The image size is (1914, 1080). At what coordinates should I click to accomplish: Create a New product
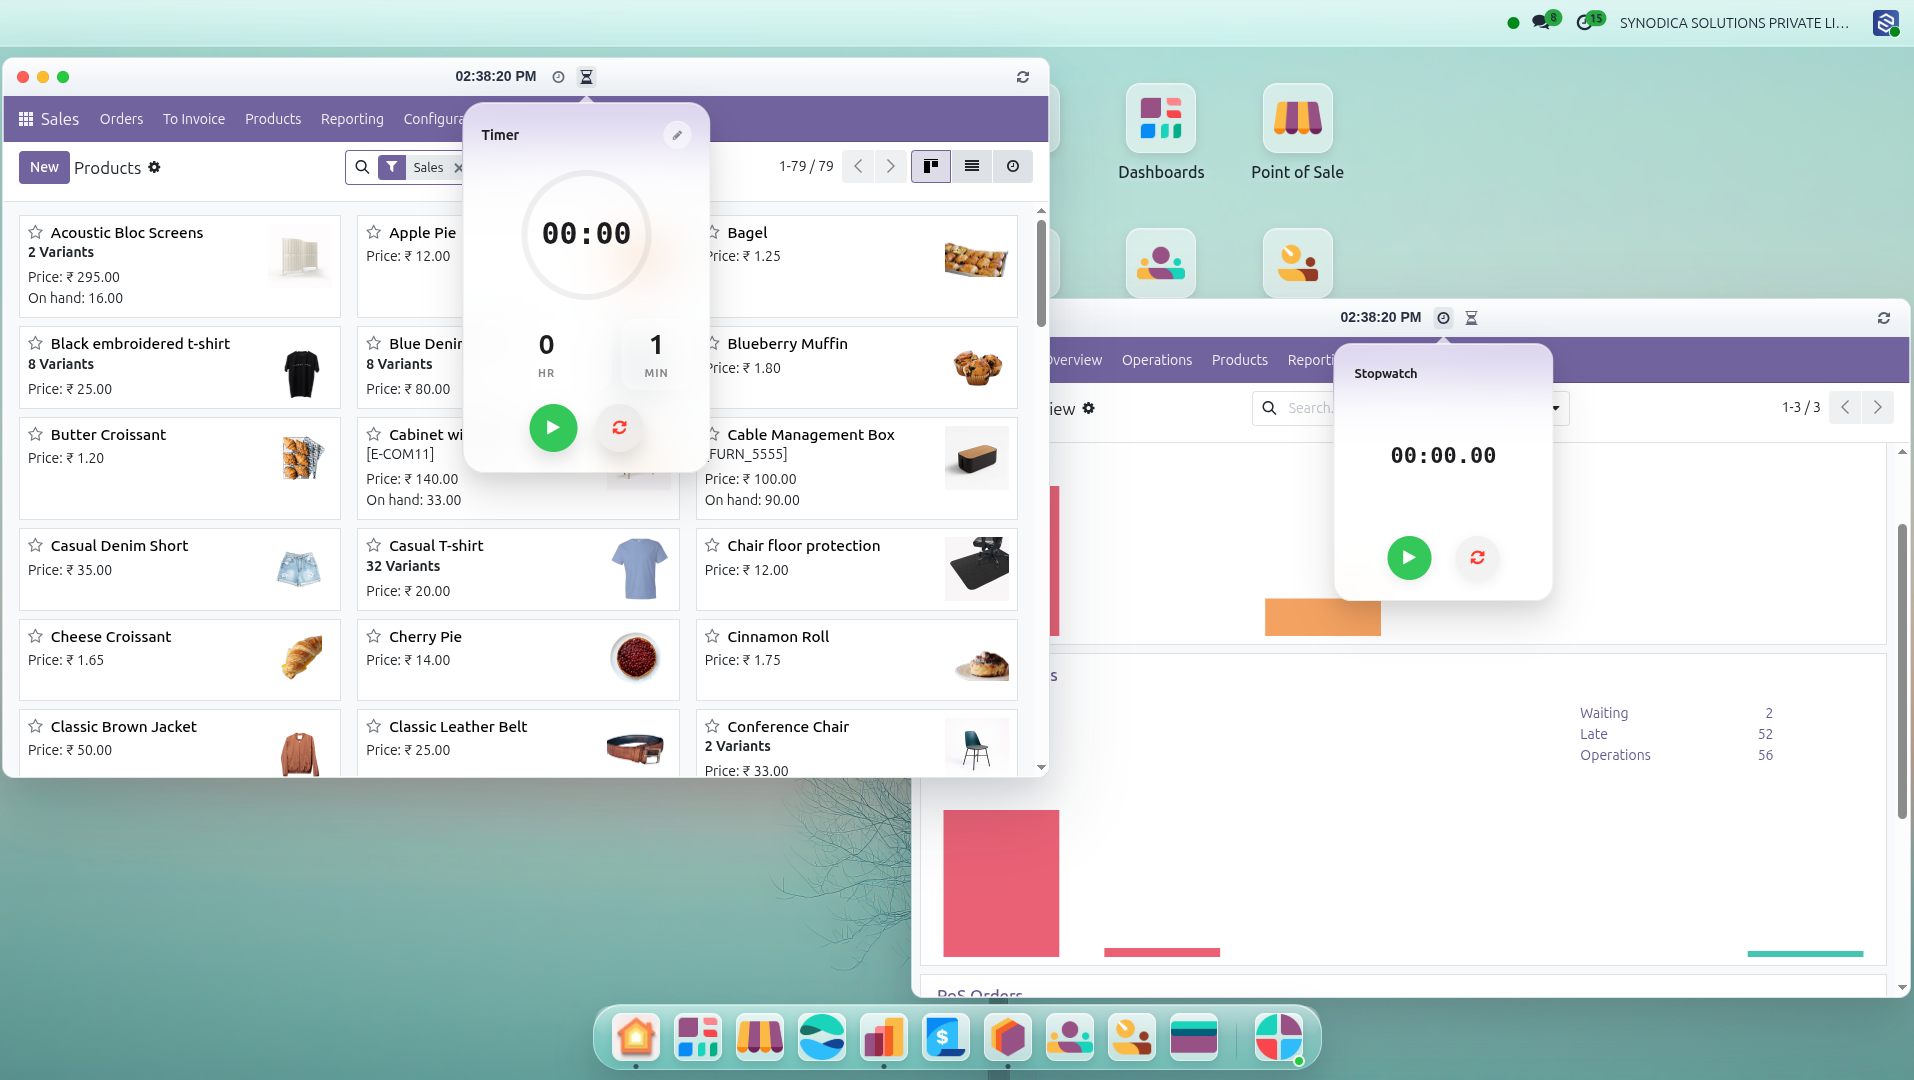point(44,167)
